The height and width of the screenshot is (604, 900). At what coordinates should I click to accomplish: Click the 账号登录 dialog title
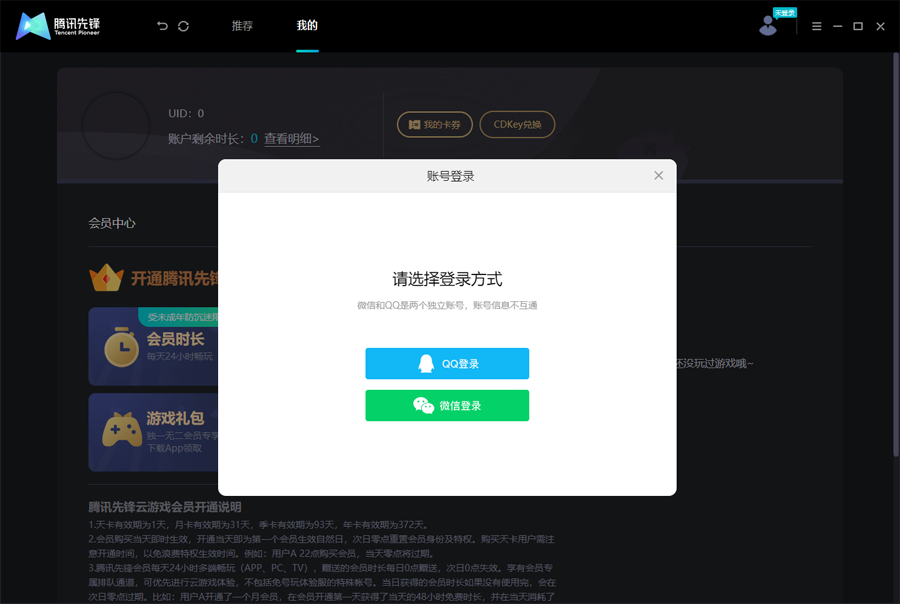(x=451, y=176)
